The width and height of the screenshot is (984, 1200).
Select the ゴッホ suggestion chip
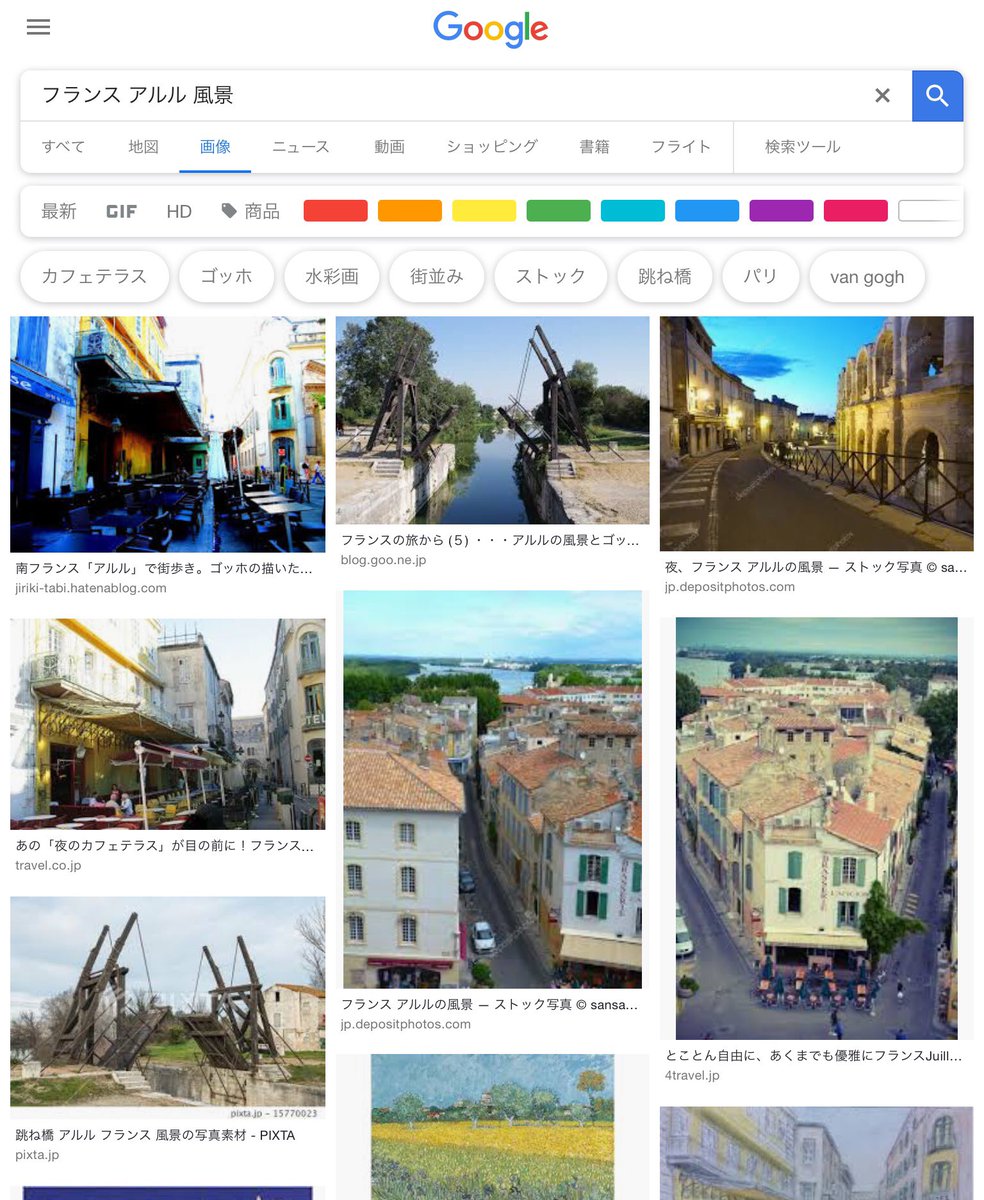pos(226,277)
